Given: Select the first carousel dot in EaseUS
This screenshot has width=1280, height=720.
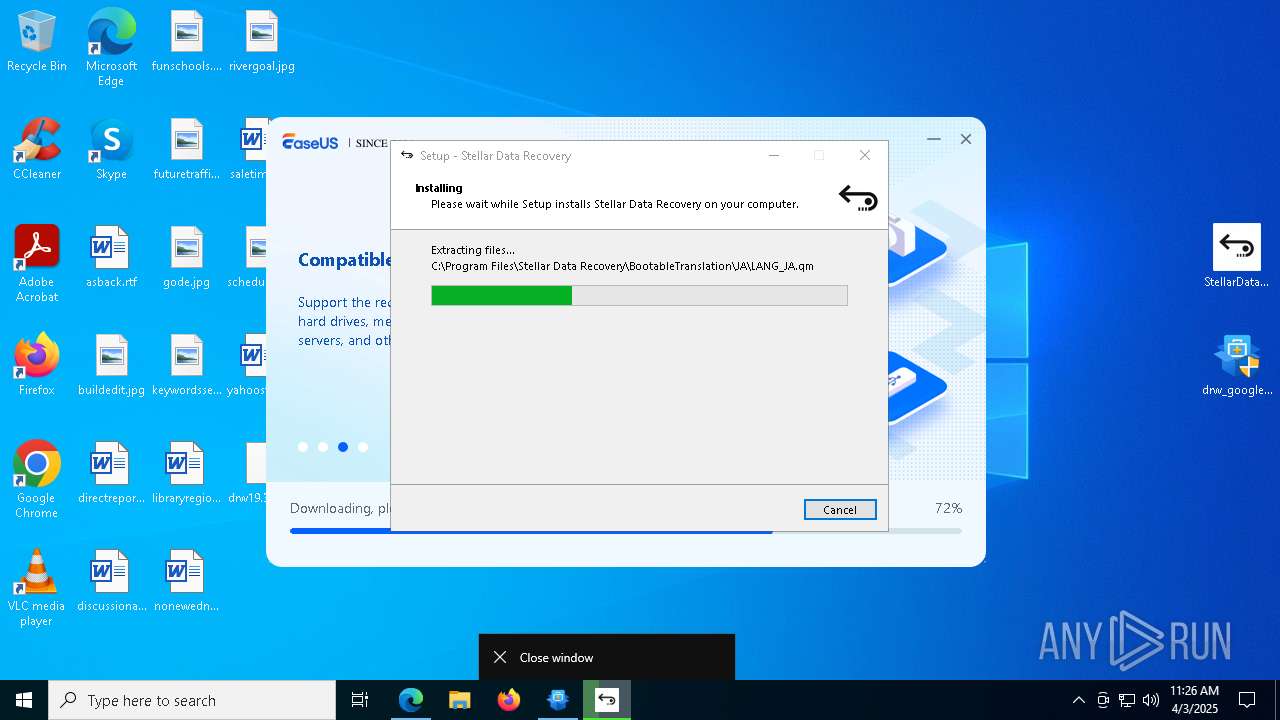Looking at the screenshot, I should (303, 447).
